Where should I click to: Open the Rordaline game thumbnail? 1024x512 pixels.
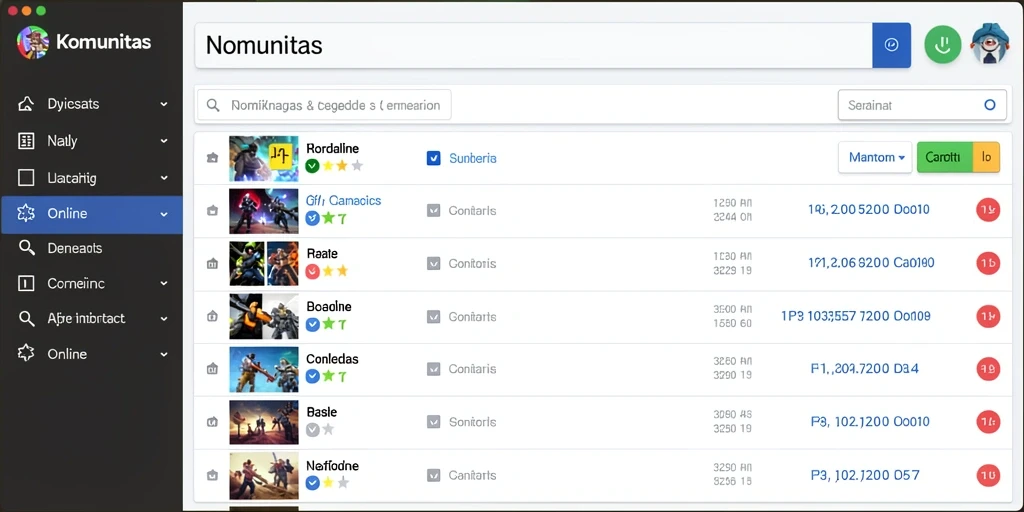coord(264,158)
